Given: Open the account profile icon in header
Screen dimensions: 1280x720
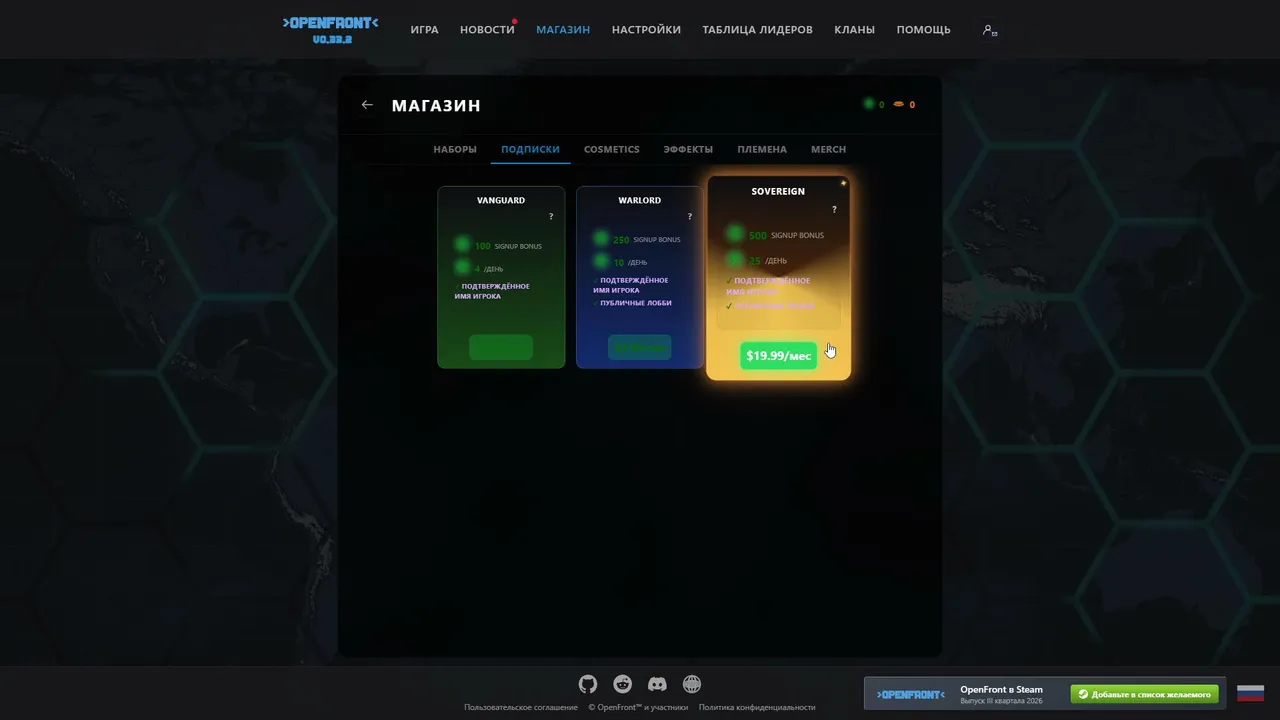Looking at the screenshot, I should point(990,30).
